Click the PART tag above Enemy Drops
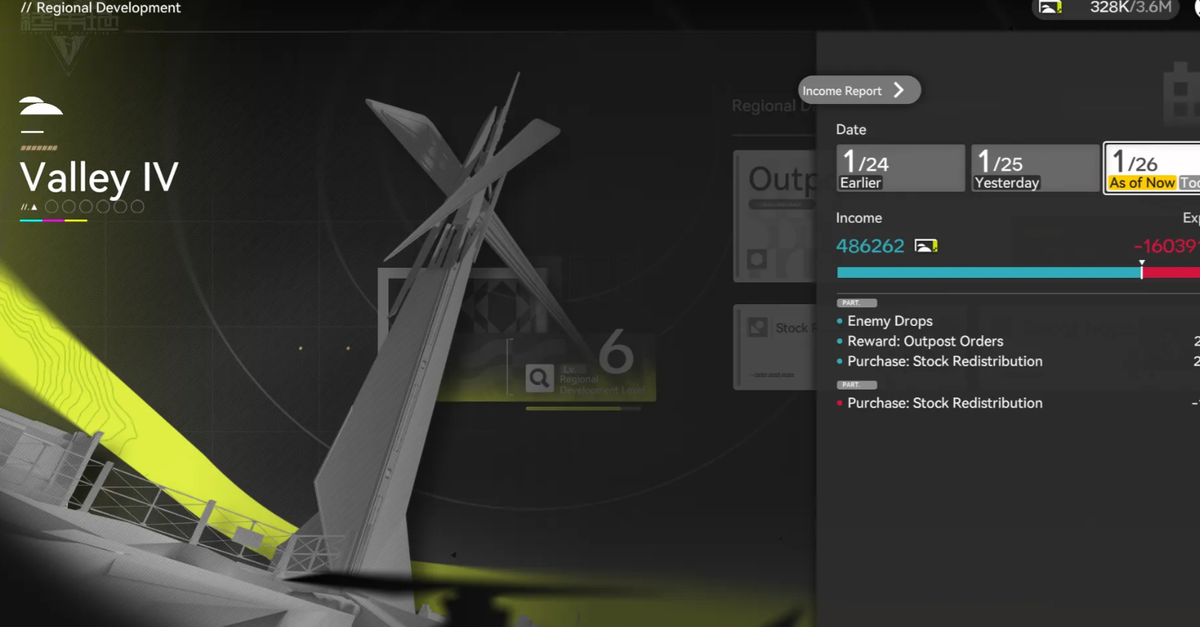 tap(857, 303)
